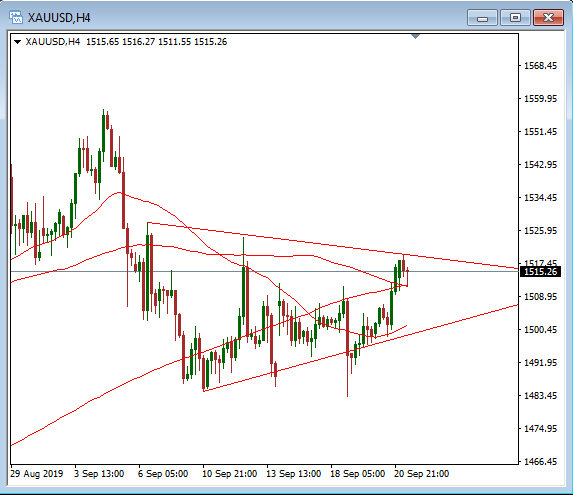Minimize the XAUUSD,H4 chart window
This screenshot has height=495, width=573.
coord(482,18)
